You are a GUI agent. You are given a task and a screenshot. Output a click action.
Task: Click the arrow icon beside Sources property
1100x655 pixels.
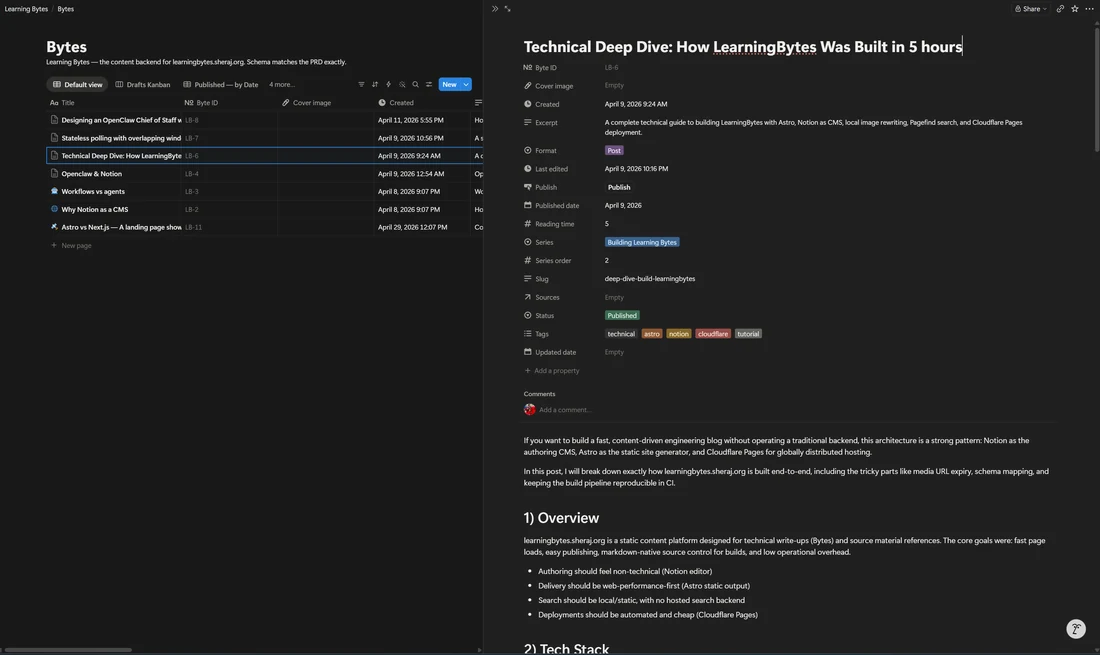(x=528, y=297)
